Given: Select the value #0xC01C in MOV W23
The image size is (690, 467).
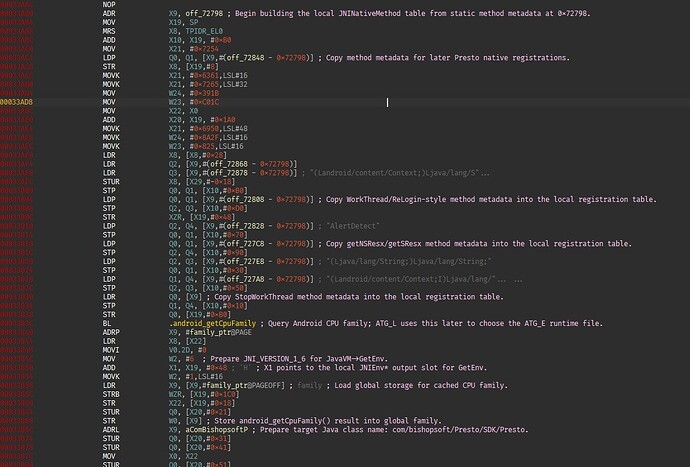Looking at the screenshot, I should (206, 102).
